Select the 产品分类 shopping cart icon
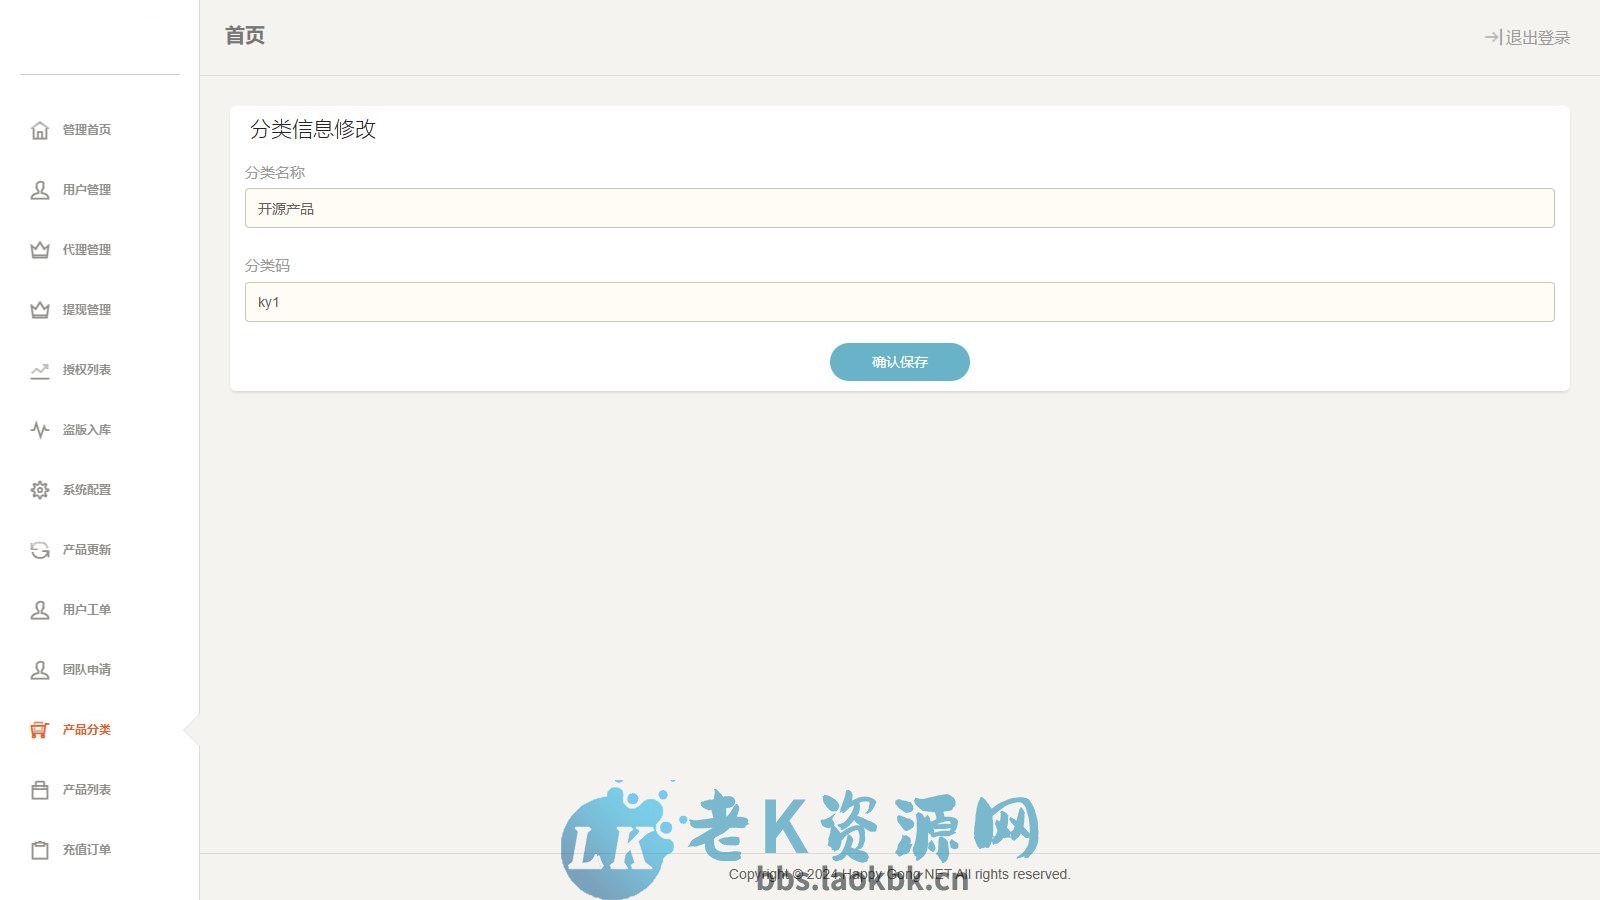1600x900 pixels. pos(39,730)
